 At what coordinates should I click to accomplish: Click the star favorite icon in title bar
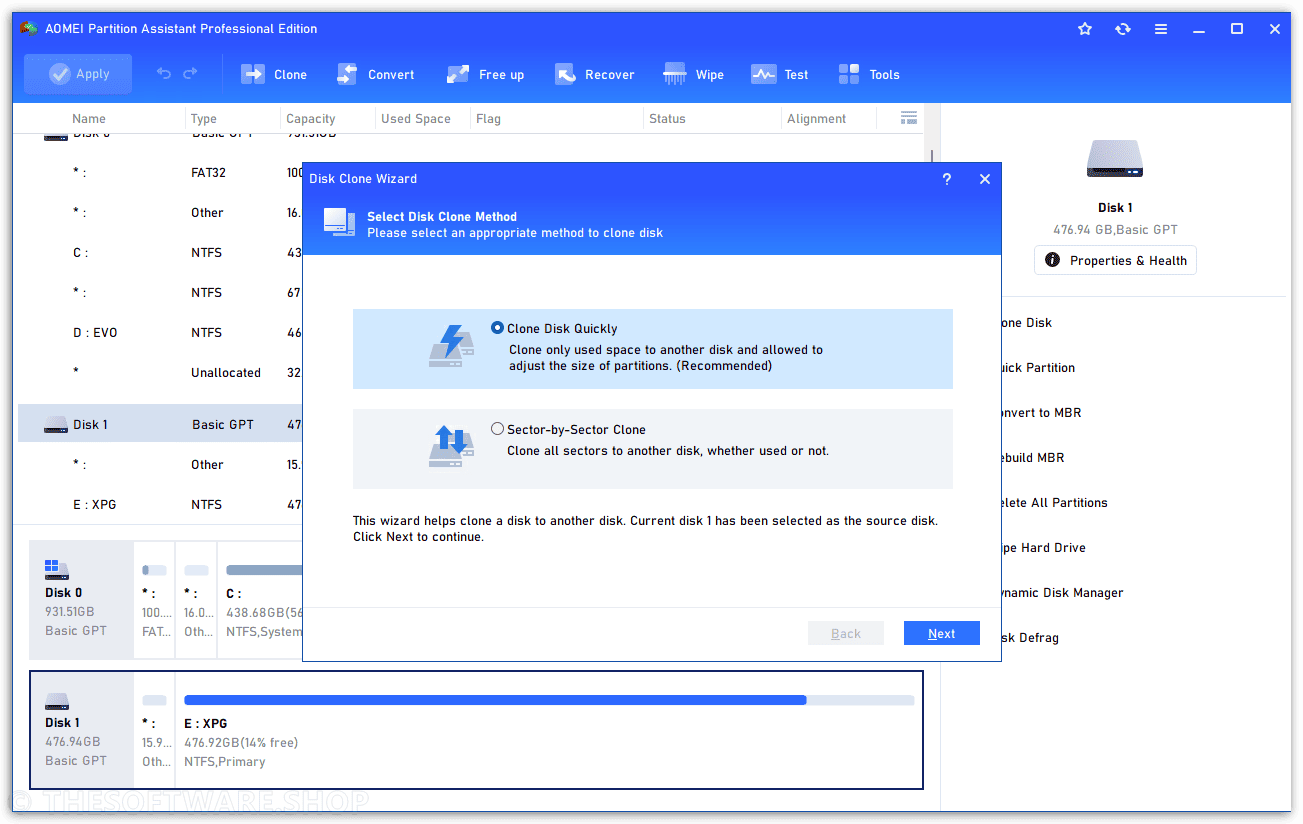pos(1085,29)
